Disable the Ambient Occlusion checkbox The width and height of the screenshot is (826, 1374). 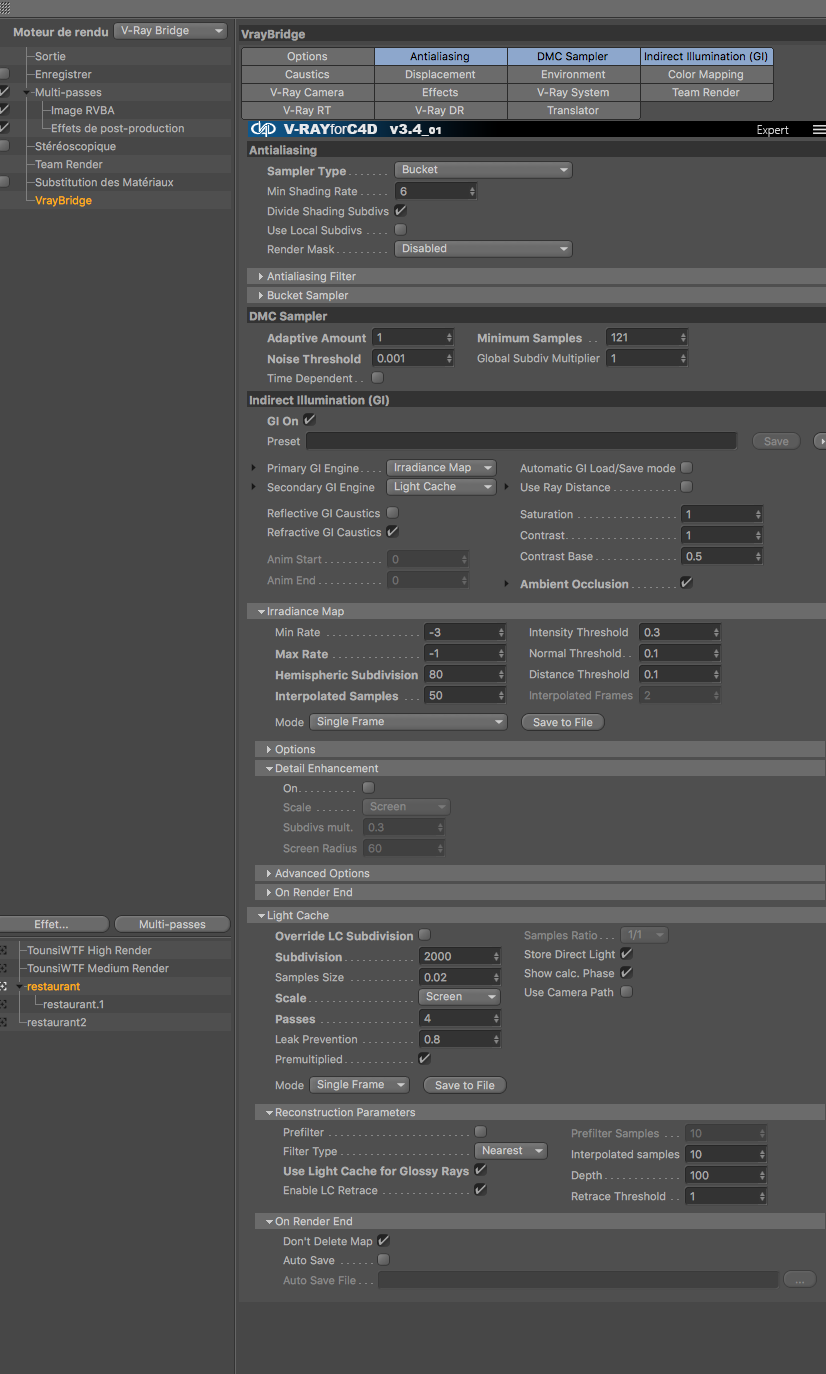click(686, 583)
